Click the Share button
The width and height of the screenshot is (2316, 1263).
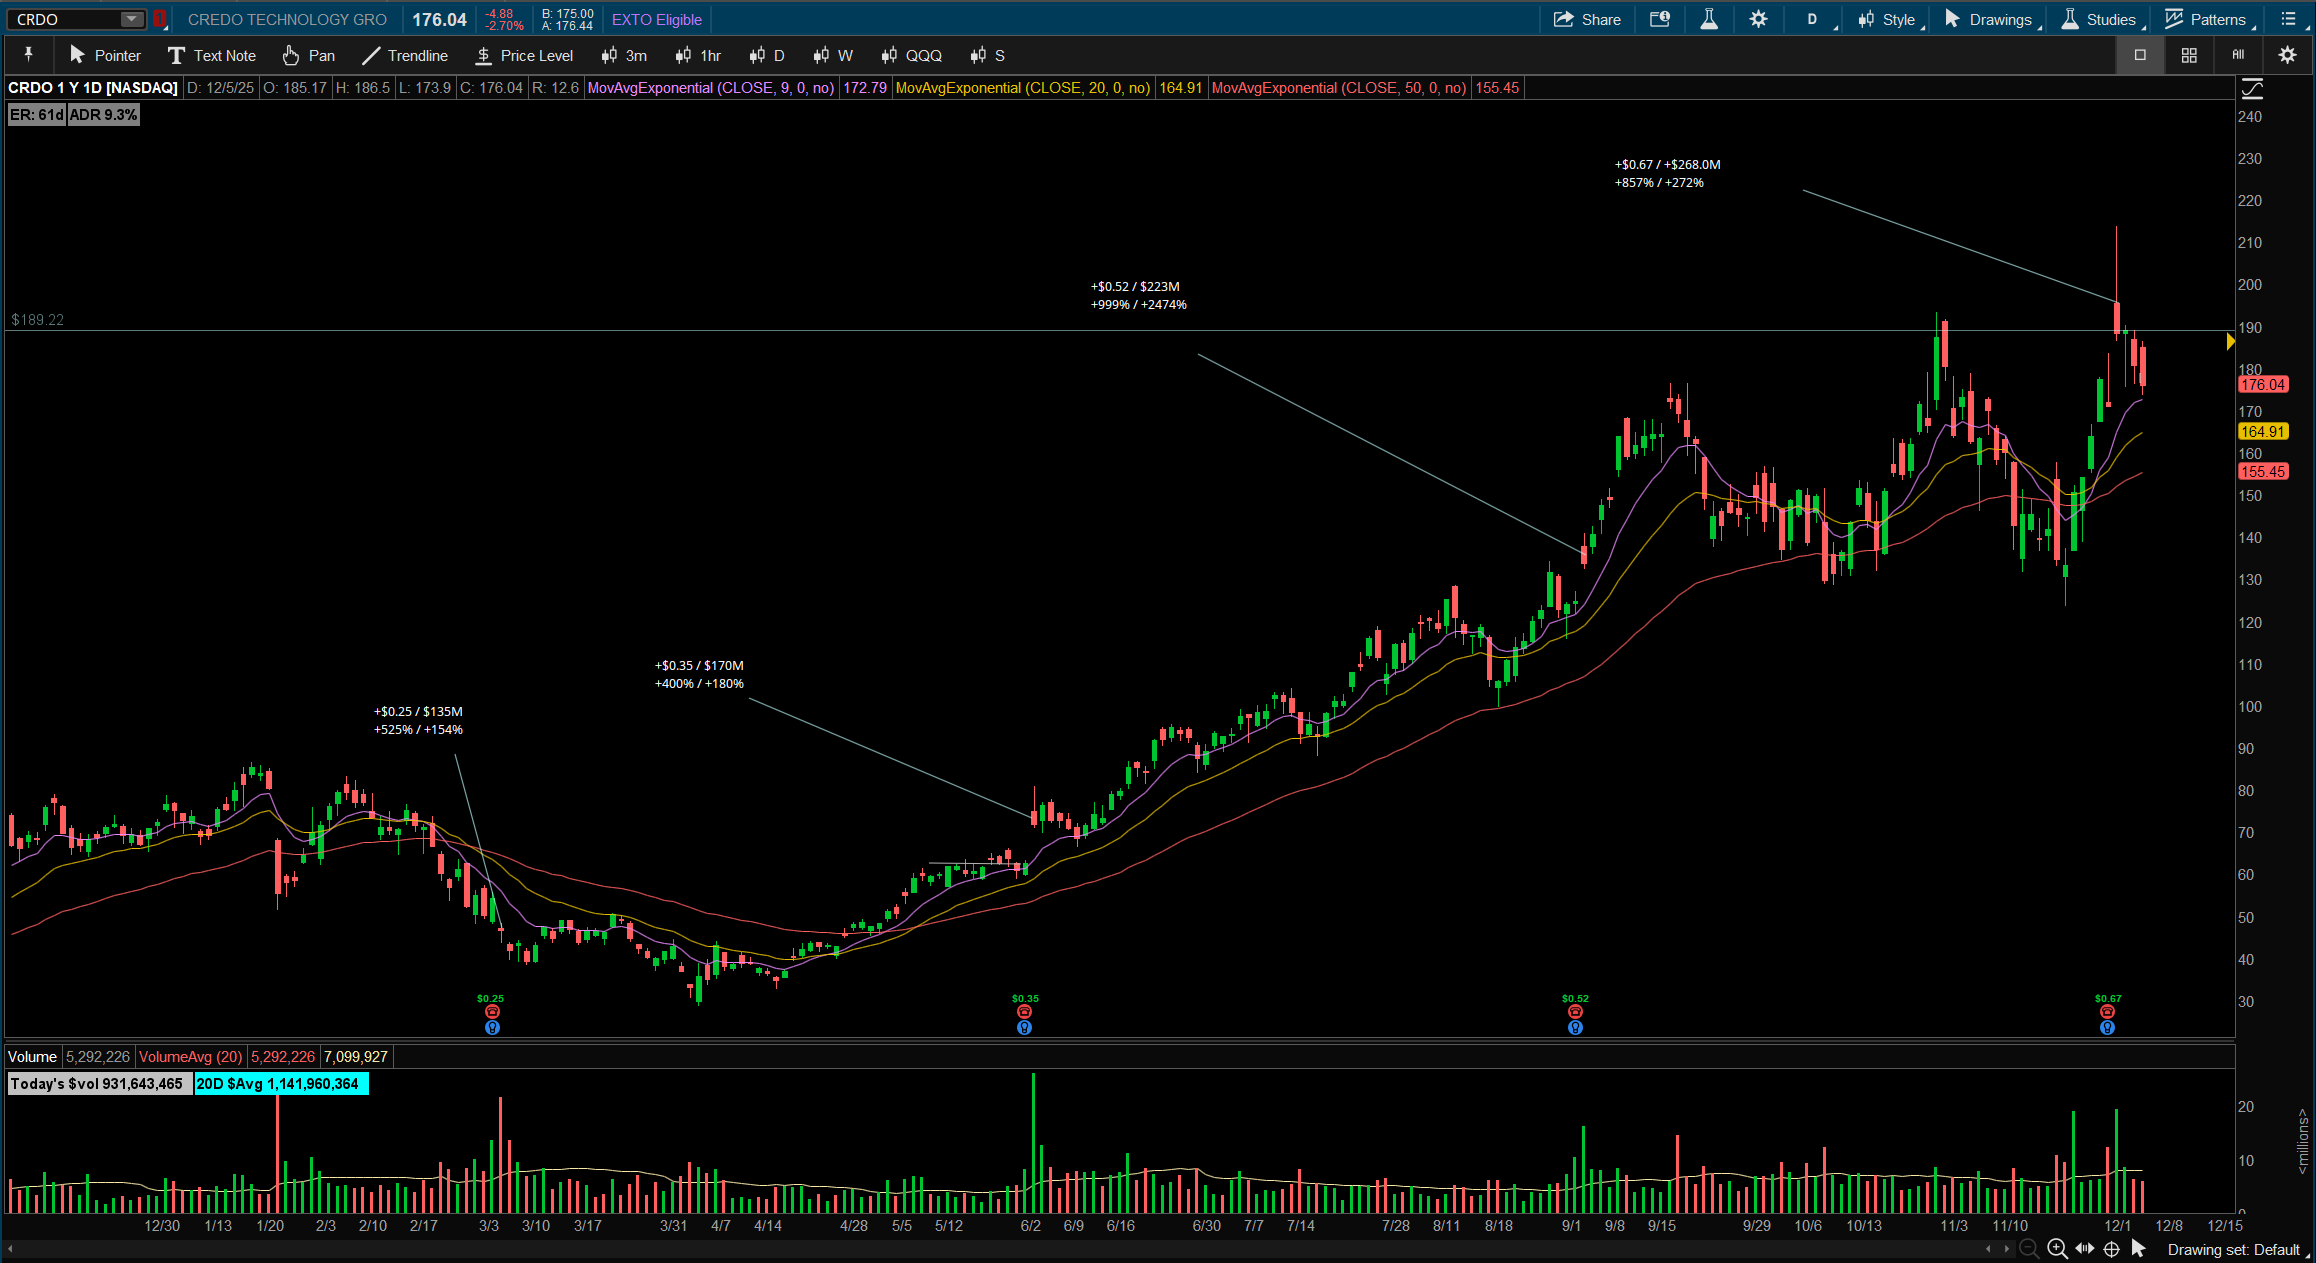[1587, 19]
